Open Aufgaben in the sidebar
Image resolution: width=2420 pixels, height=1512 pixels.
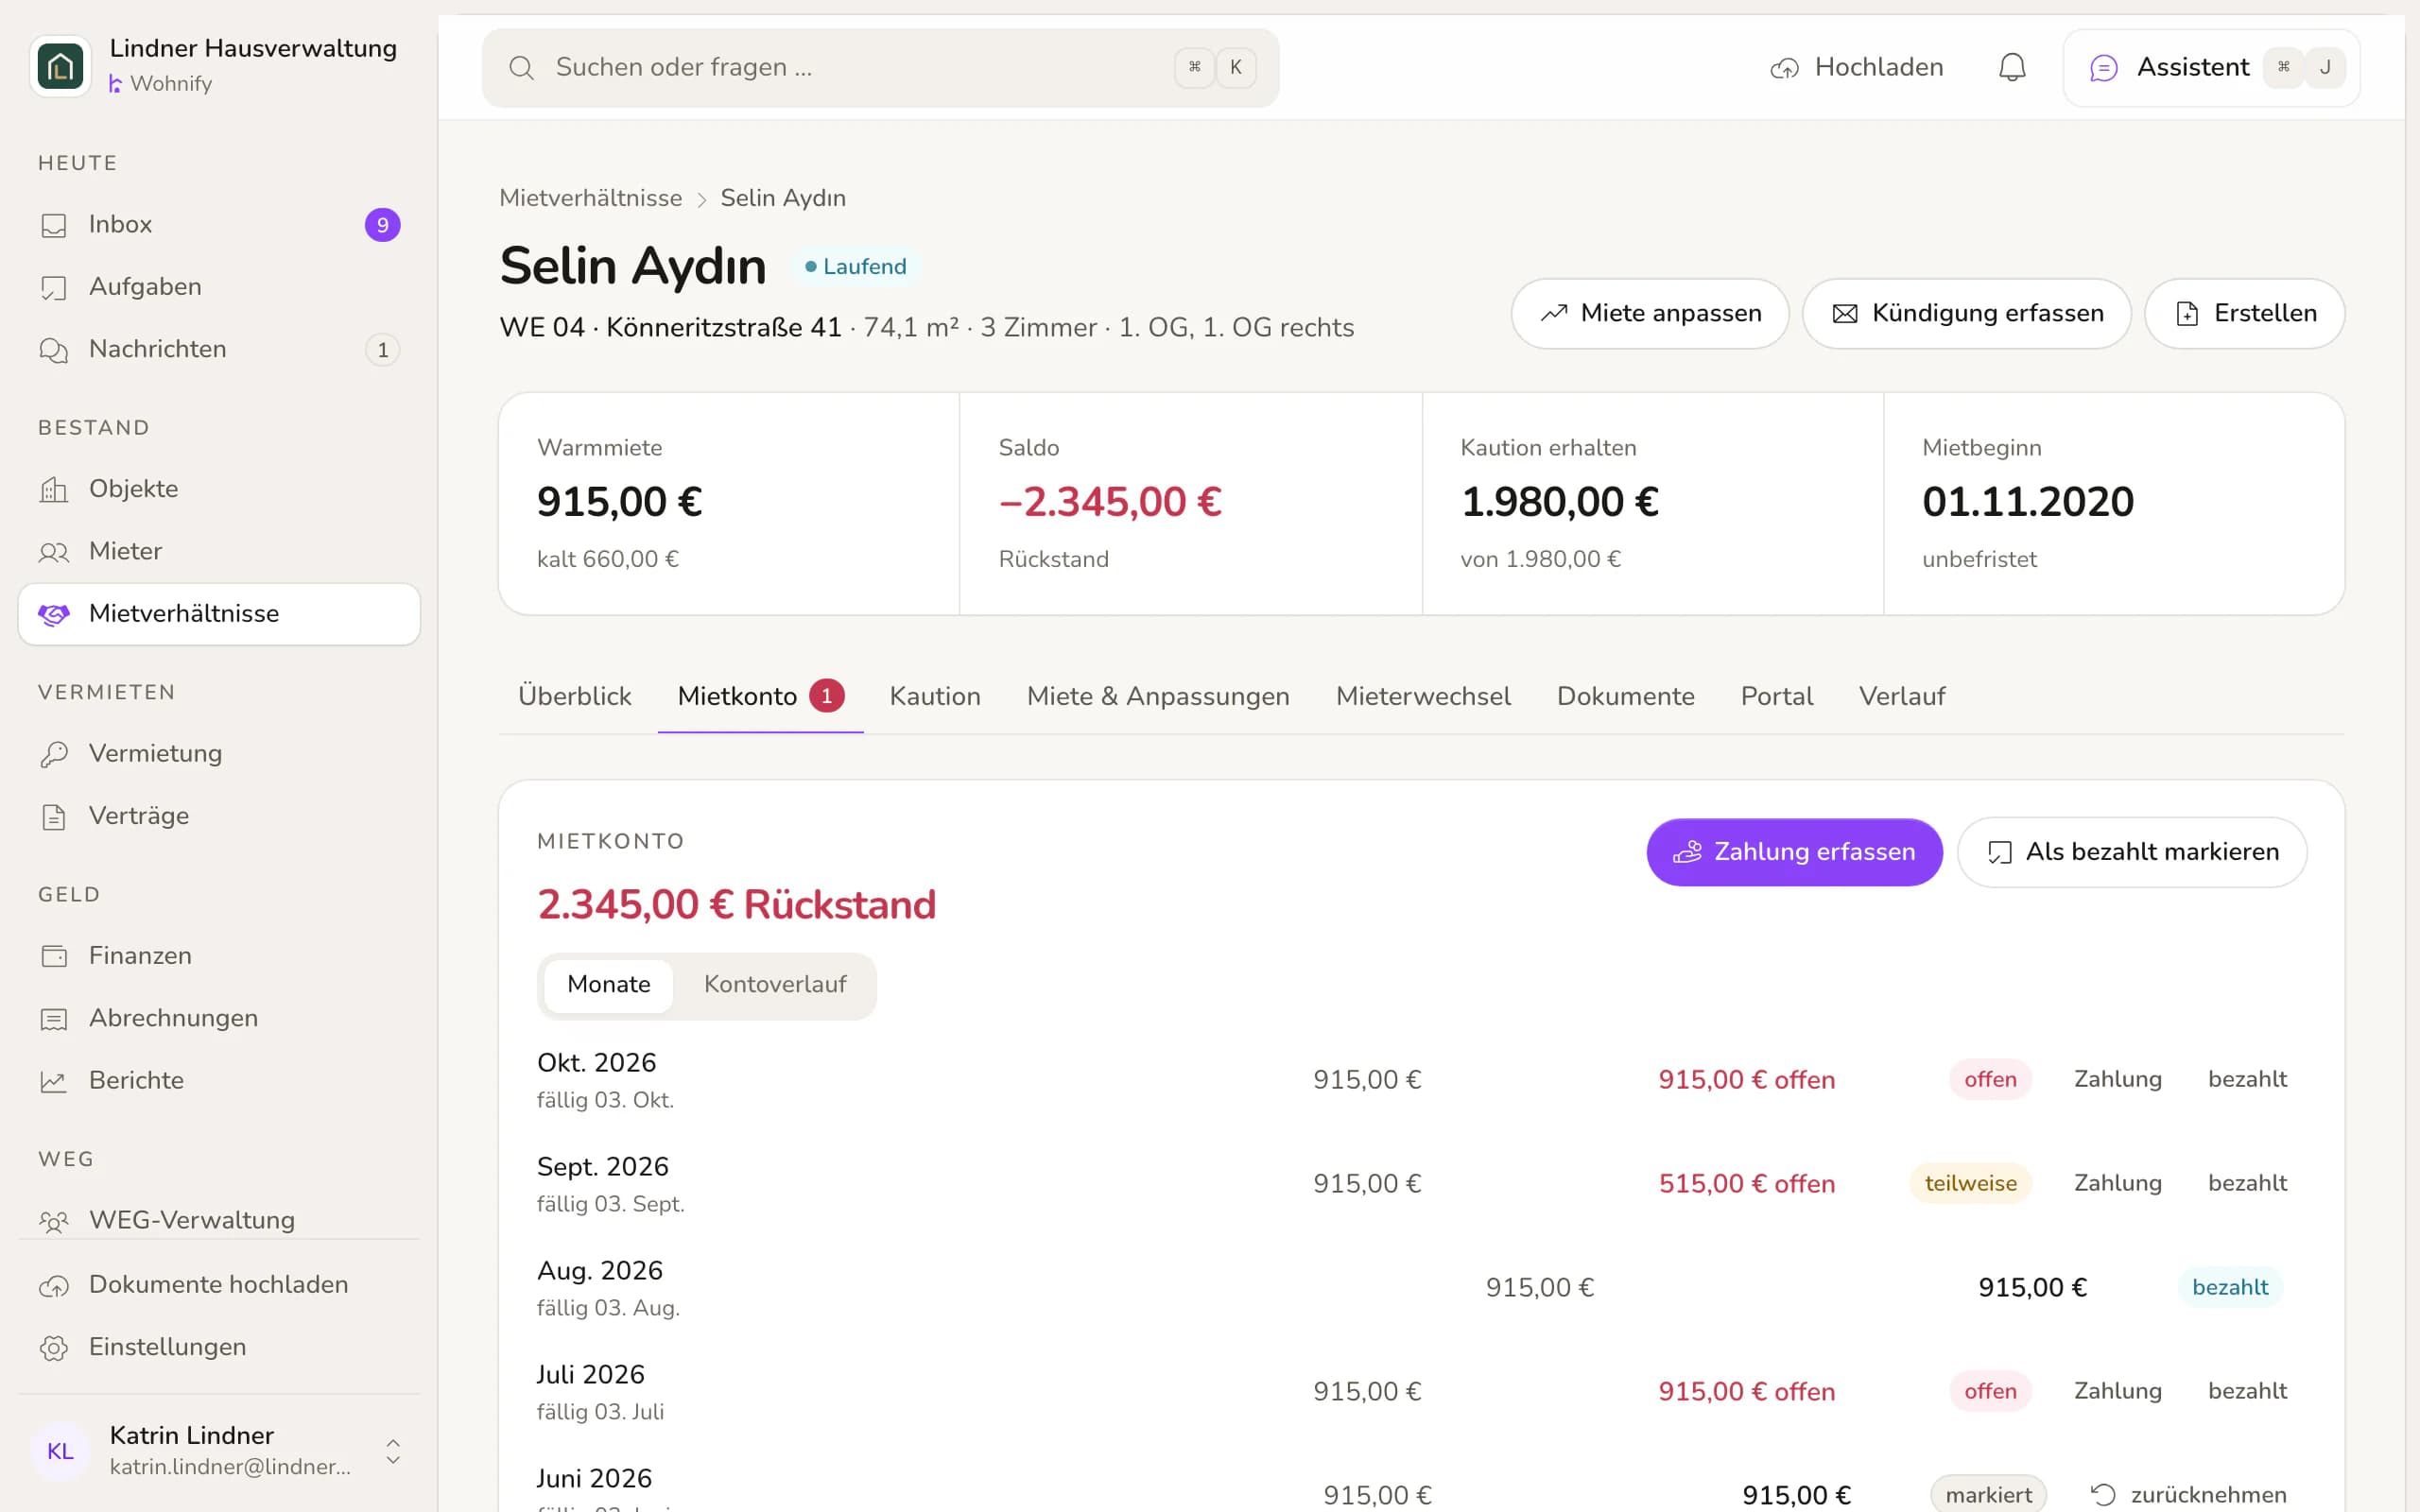219,287
